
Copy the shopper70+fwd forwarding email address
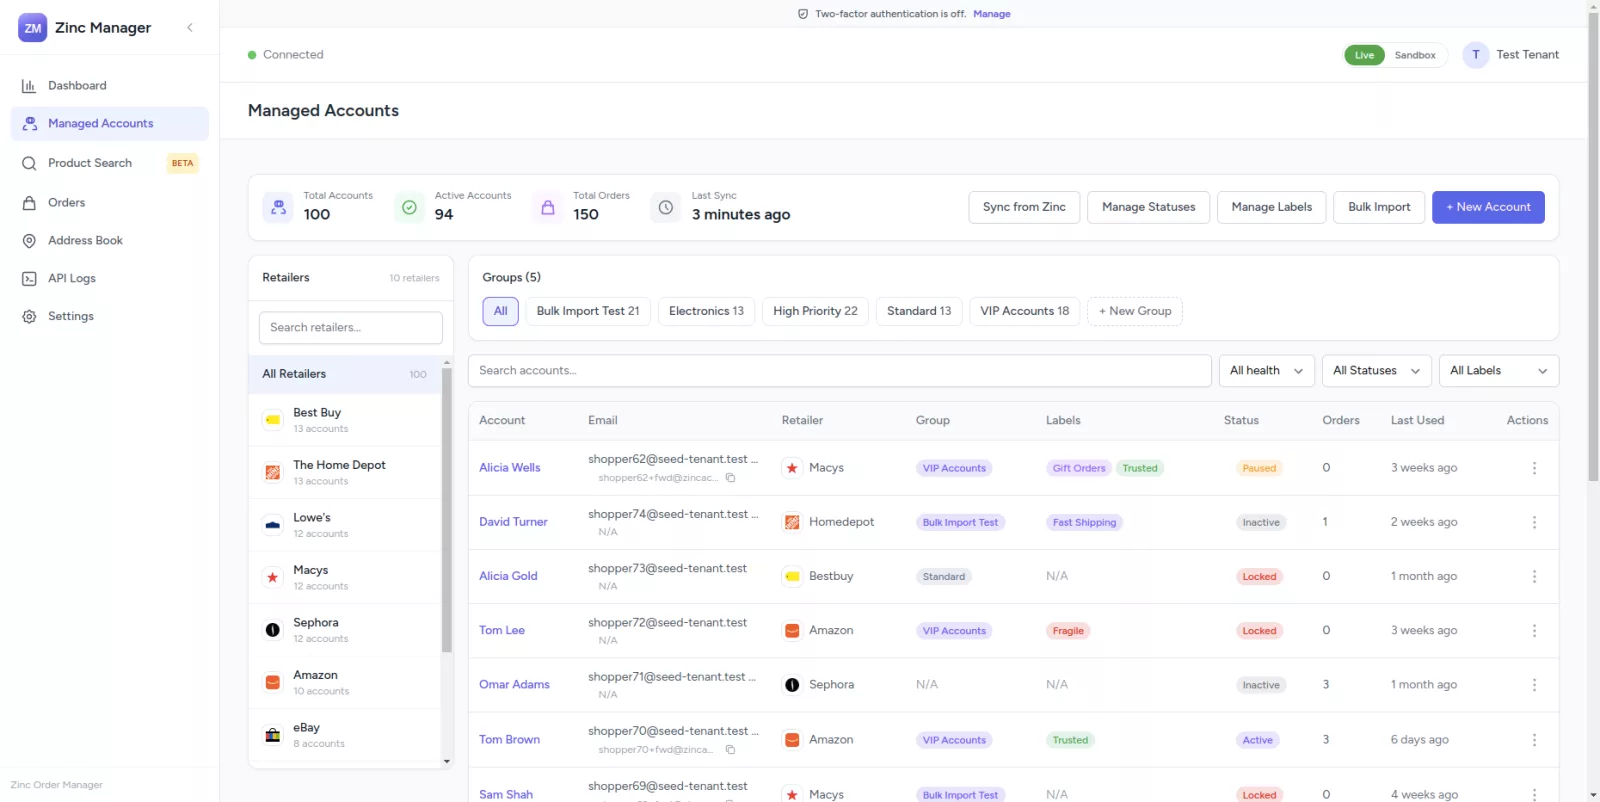tap(731, 750)
